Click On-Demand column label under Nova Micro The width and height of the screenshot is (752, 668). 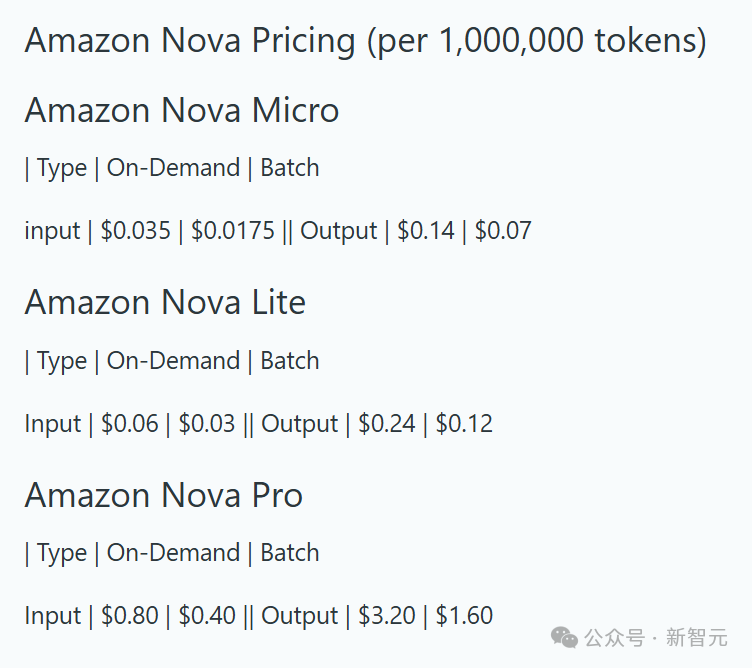pyautogui.click(x=173, y=168)
